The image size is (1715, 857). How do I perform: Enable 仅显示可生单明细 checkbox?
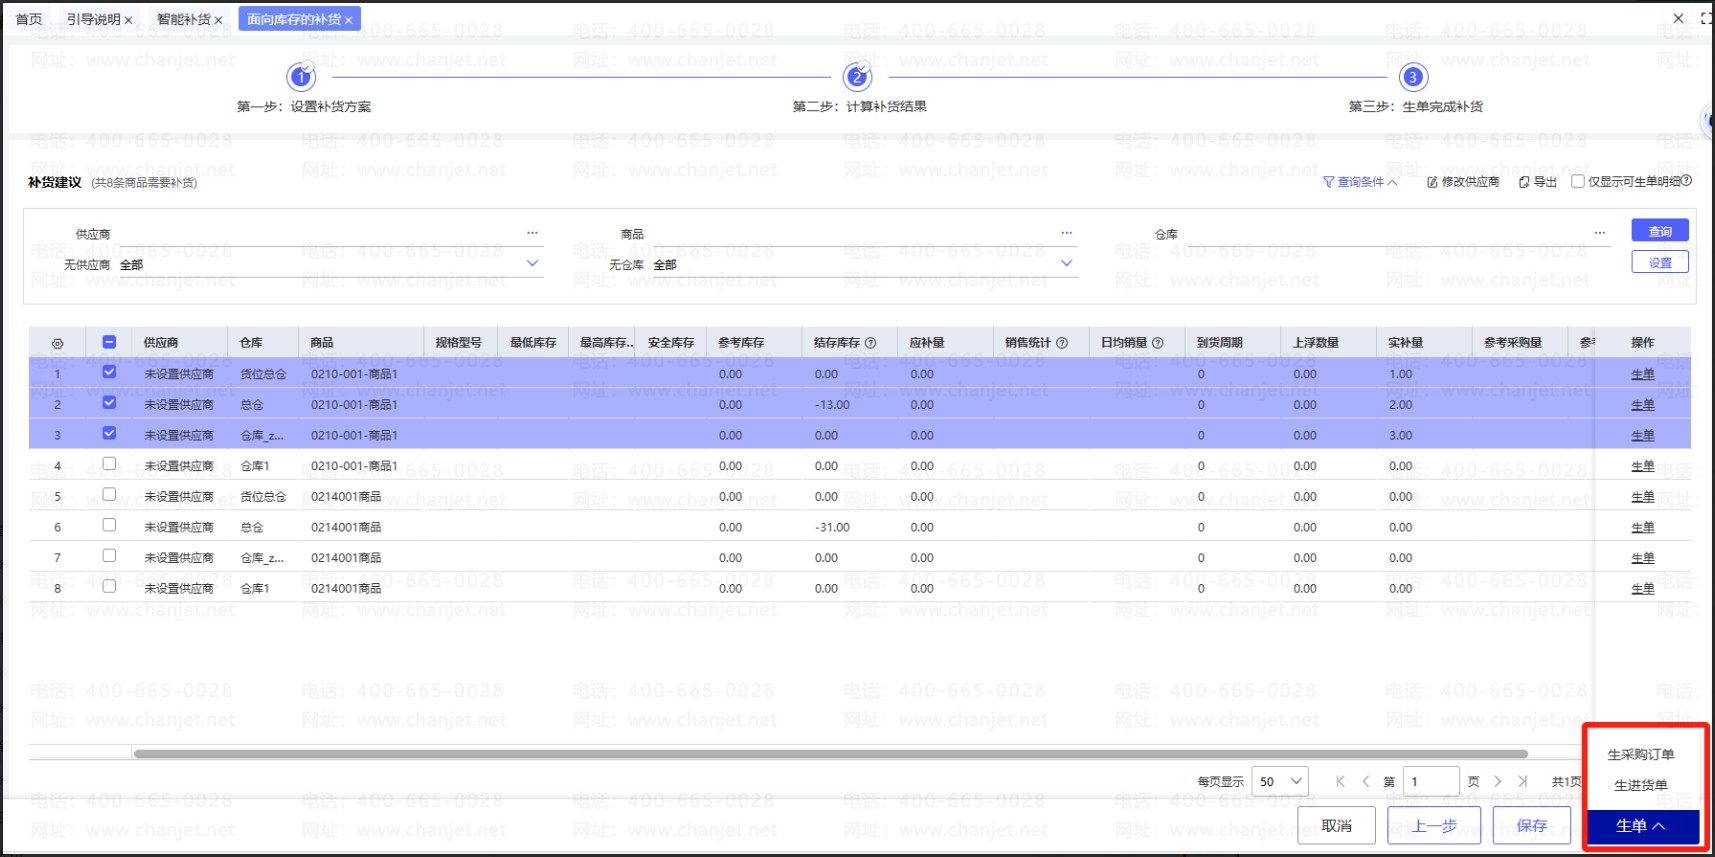[x=1578, y=182]
